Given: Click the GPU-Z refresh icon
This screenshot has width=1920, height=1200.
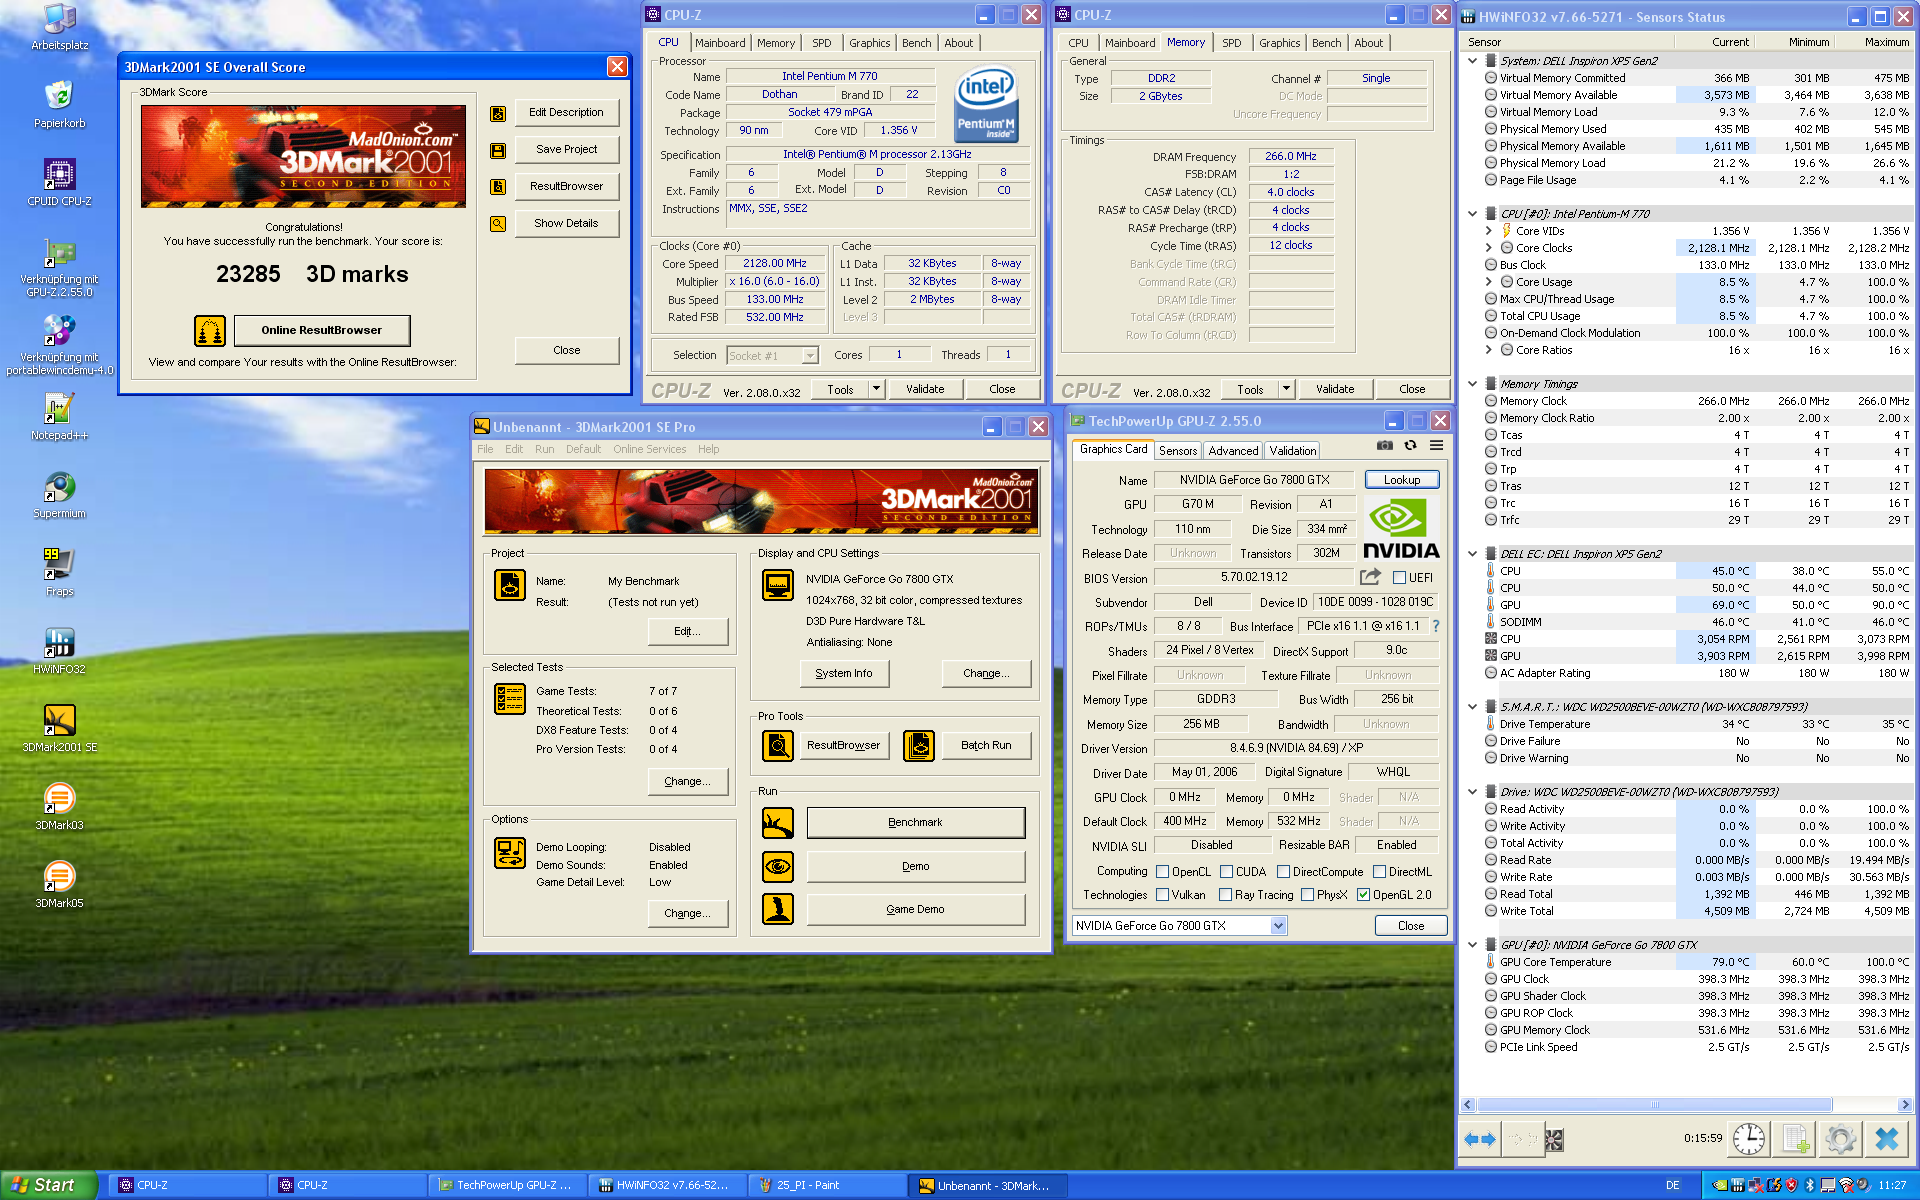Looking at the screenshot, I should [1410, 446].
